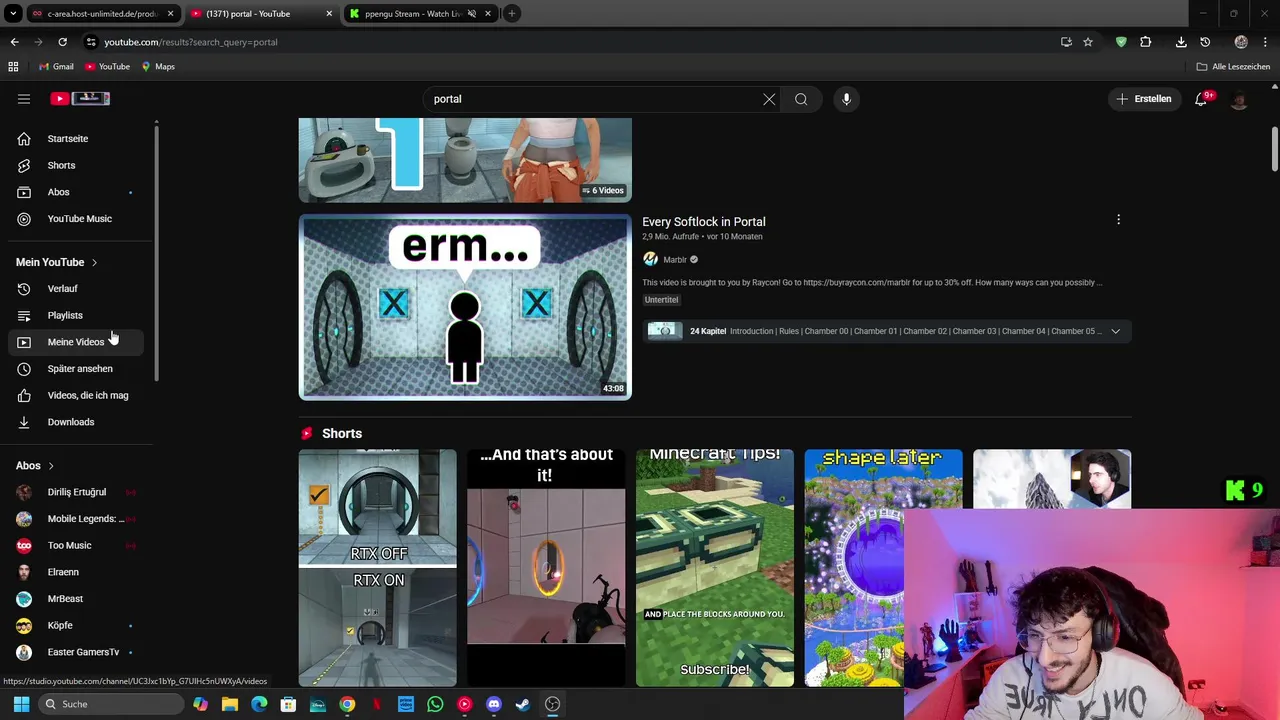Open the tab search dropdown arrow
Screen dimensions: 1280x720
(13, 14)
